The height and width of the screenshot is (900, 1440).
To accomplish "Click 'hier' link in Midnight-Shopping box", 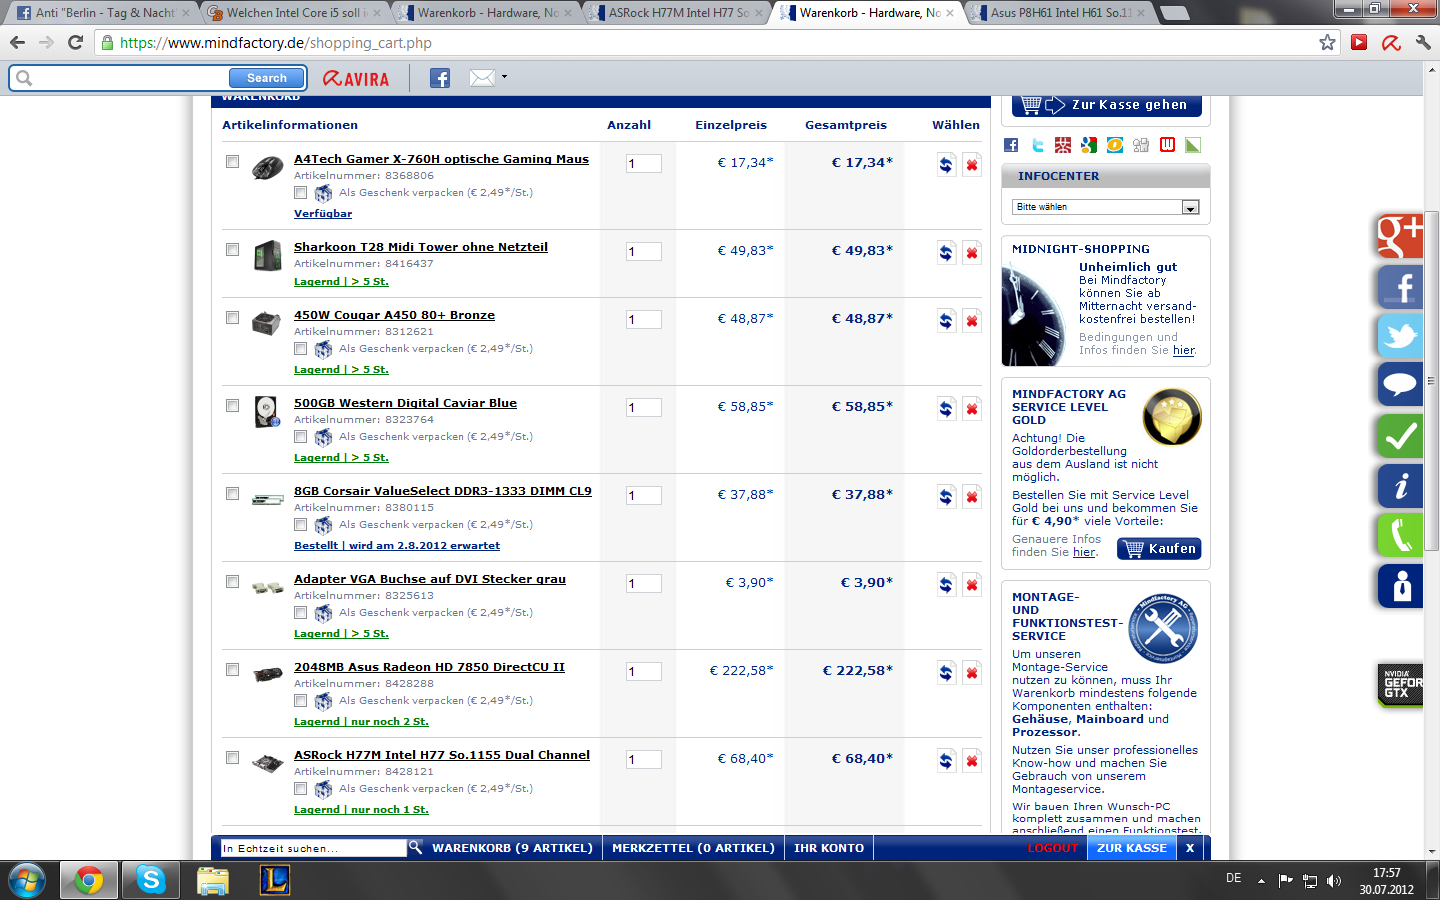I will click(x=1184, y=350).
